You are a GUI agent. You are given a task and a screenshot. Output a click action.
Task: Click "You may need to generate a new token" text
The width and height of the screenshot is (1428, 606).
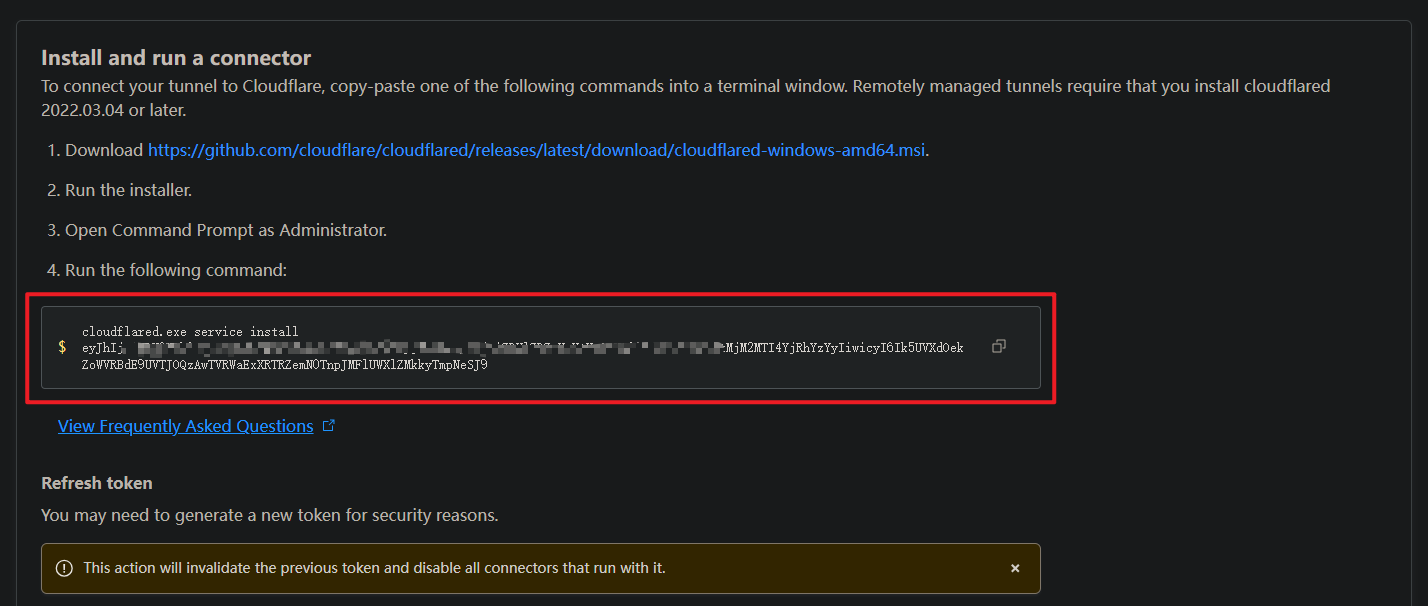270,516
